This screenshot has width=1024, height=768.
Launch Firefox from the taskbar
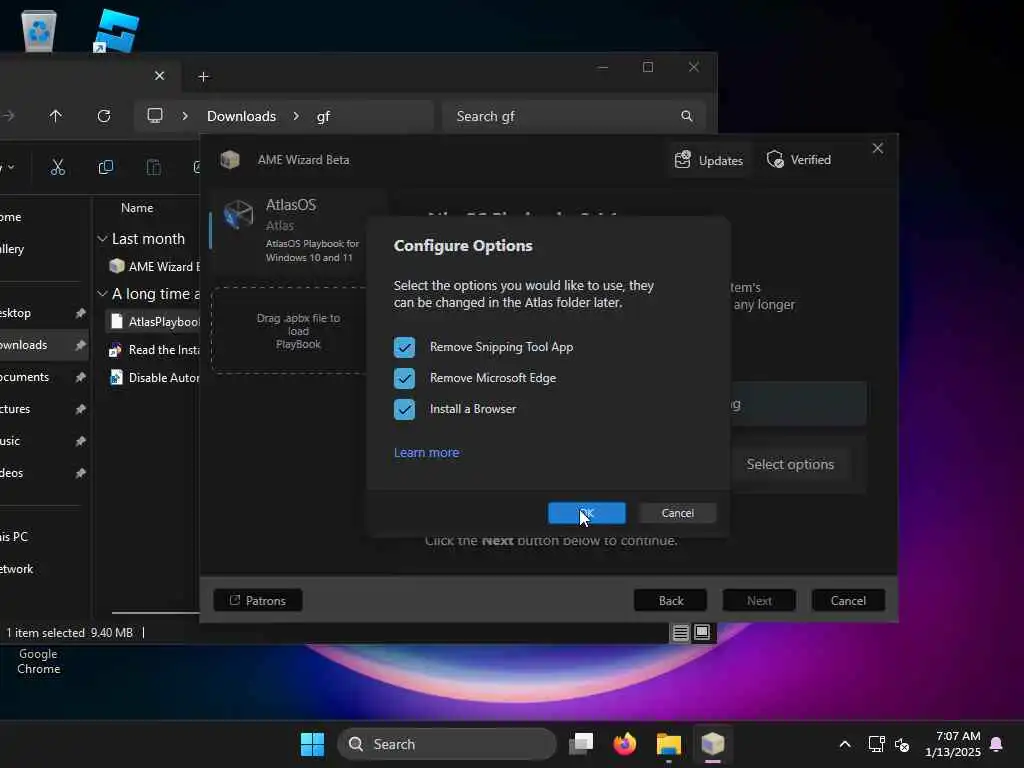pyautogui.click(x=625, y=744)
